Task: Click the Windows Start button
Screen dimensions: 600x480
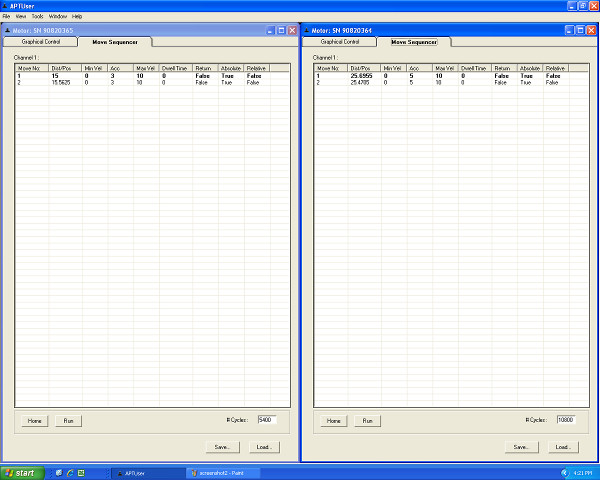Action: pyautogui.click(x=20, y=472)
